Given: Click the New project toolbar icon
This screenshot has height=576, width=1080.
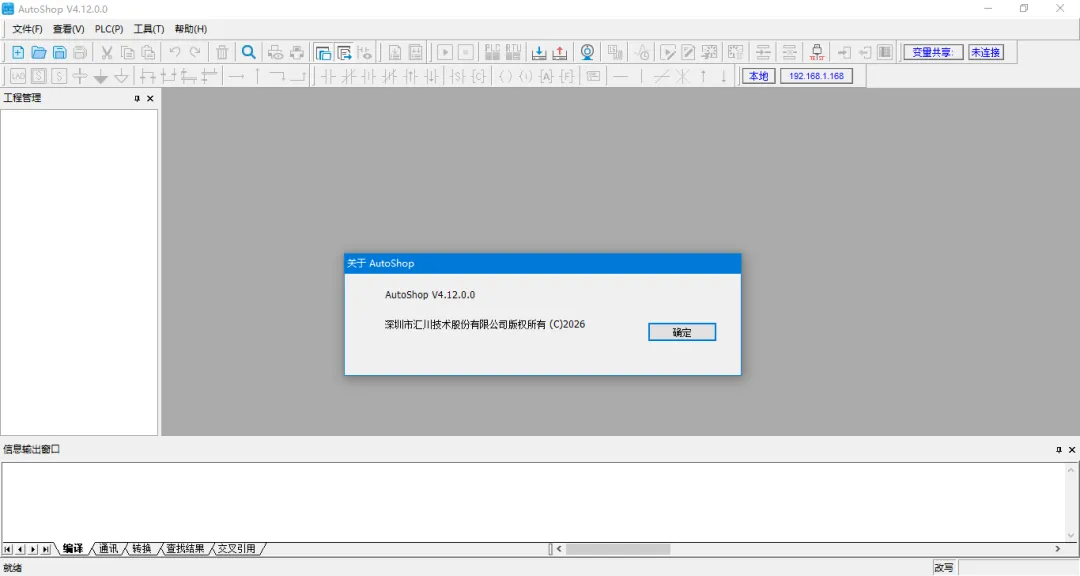Looking at the screenshot, I should point(18,52).
